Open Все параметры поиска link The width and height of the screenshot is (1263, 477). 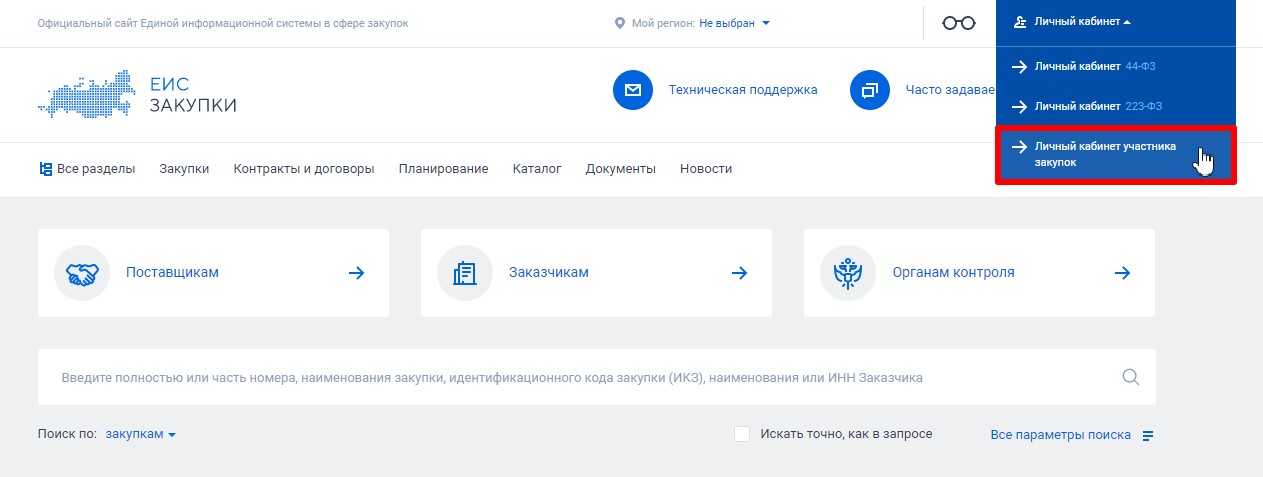pos(1061,435)
